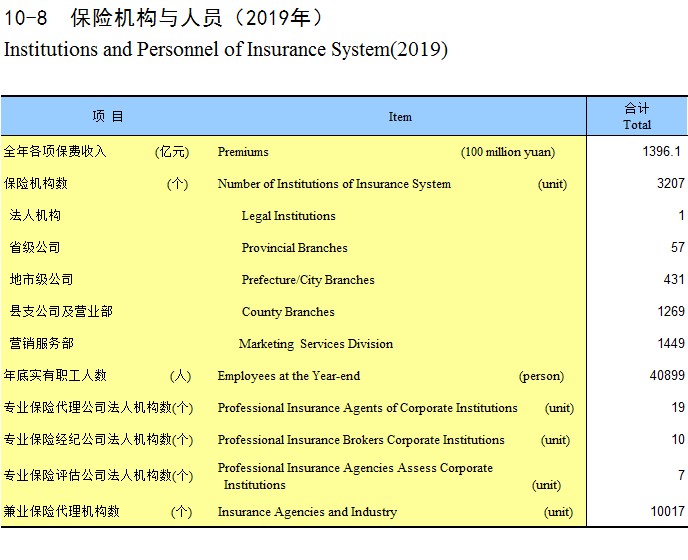Click 'Professional Insurance Agencies Assess Corporate Institutions'
This screenshot has width=688, height=560.
(x=355, y=476)
